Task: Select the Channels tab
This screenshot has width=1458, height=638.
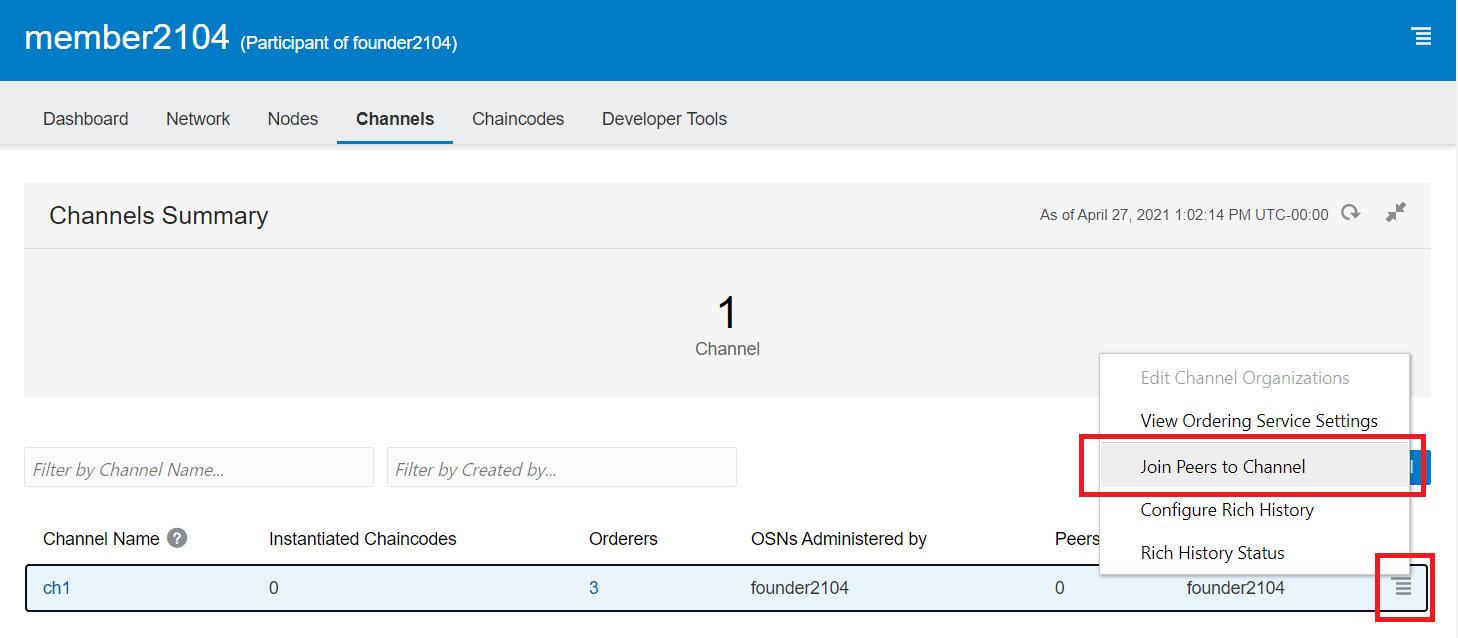Action: 395,119
